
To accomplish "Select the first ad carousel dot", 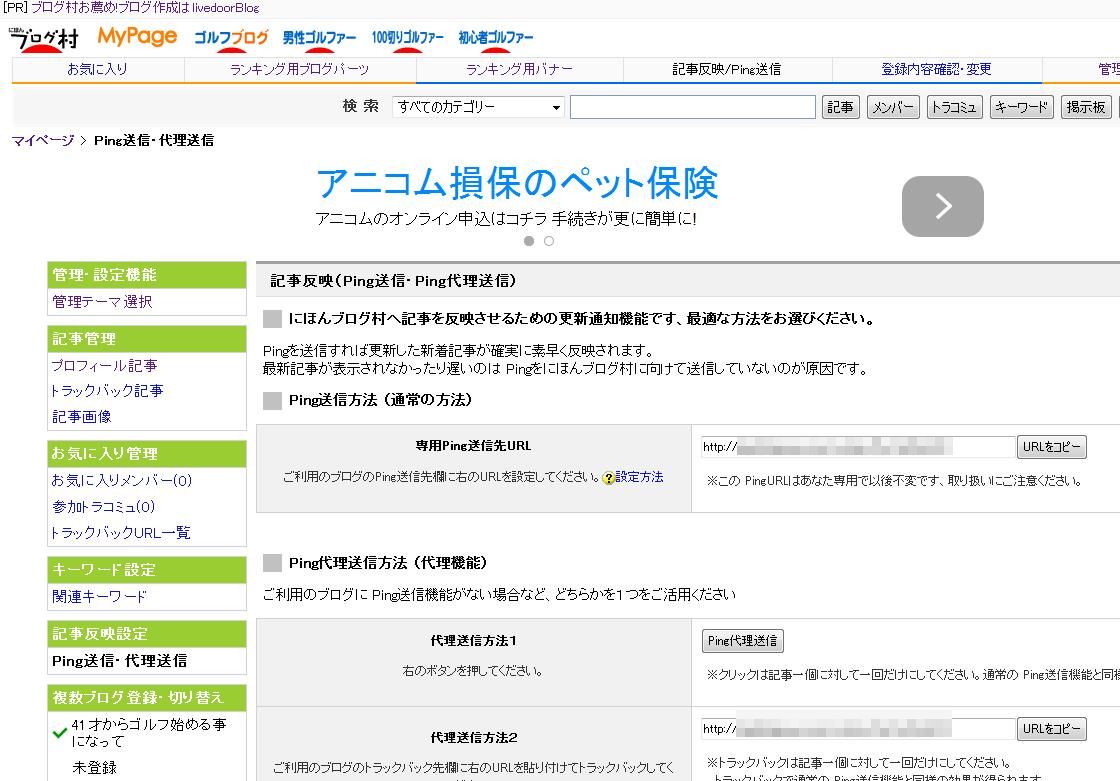I will tap(529, 241).
